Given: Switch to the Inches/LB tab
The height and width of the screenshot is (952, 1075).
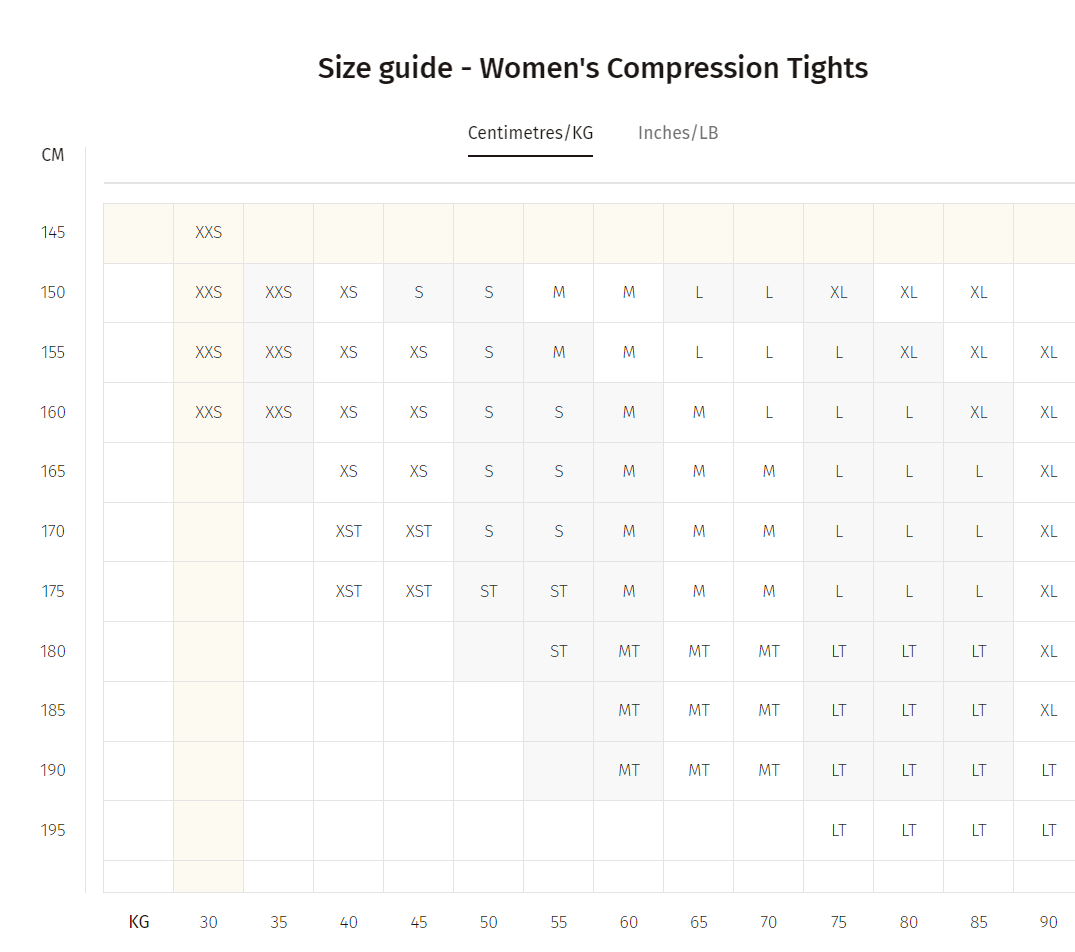Looking at the screenshot, I should click(677, 133).
